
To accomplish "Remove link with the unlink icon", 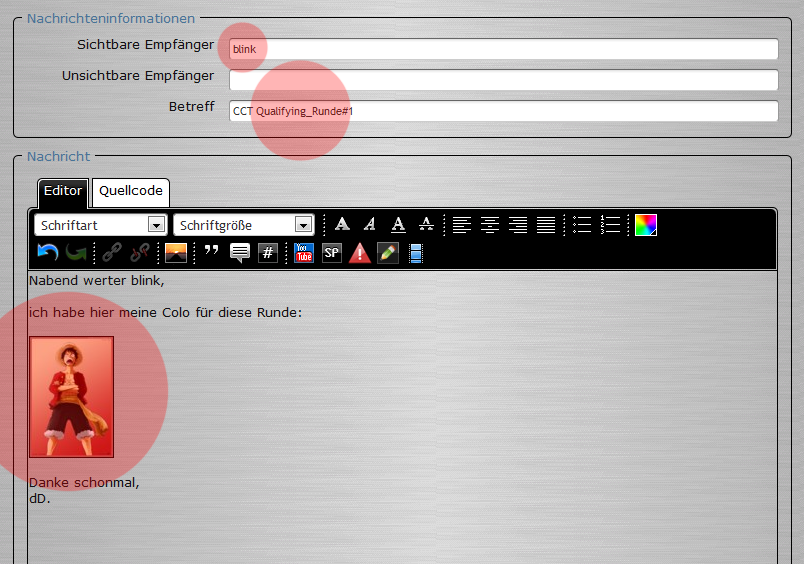I will (x=139, y=253).
